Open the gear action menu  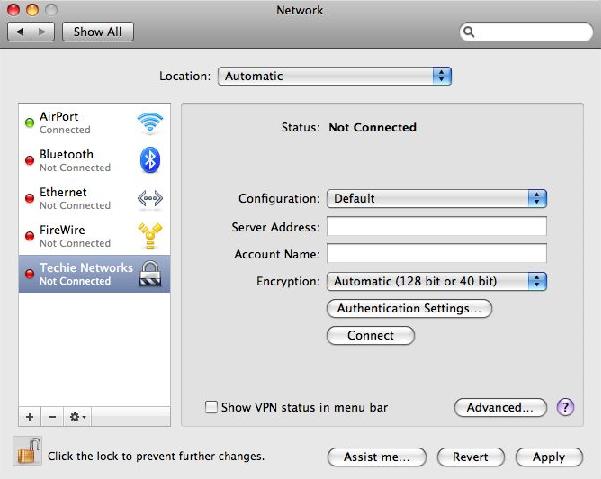point(78,417)
